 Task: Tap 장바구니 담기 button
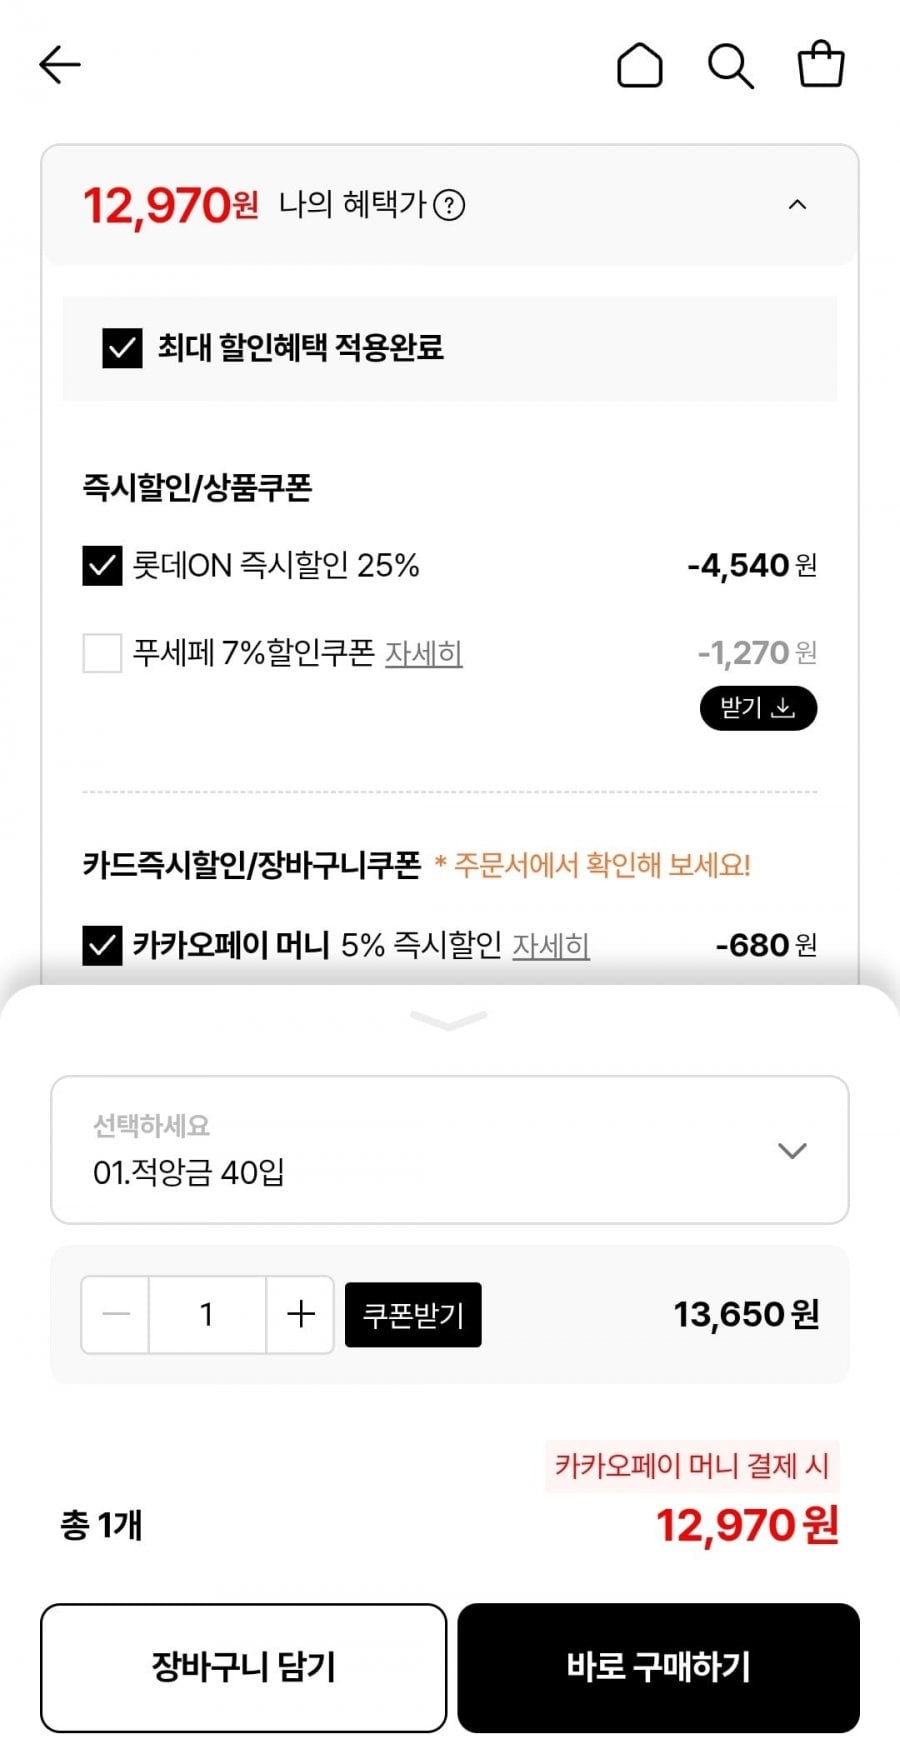click(x=243, y=1667)
